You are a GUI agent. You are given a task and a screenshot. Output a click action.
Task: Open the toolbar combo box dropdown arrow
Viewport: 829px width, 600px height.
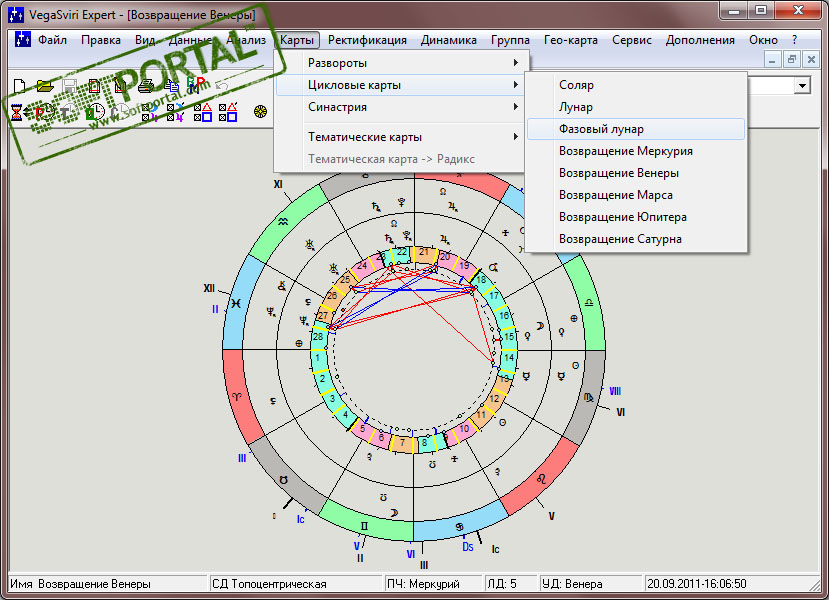pos(802,85)
